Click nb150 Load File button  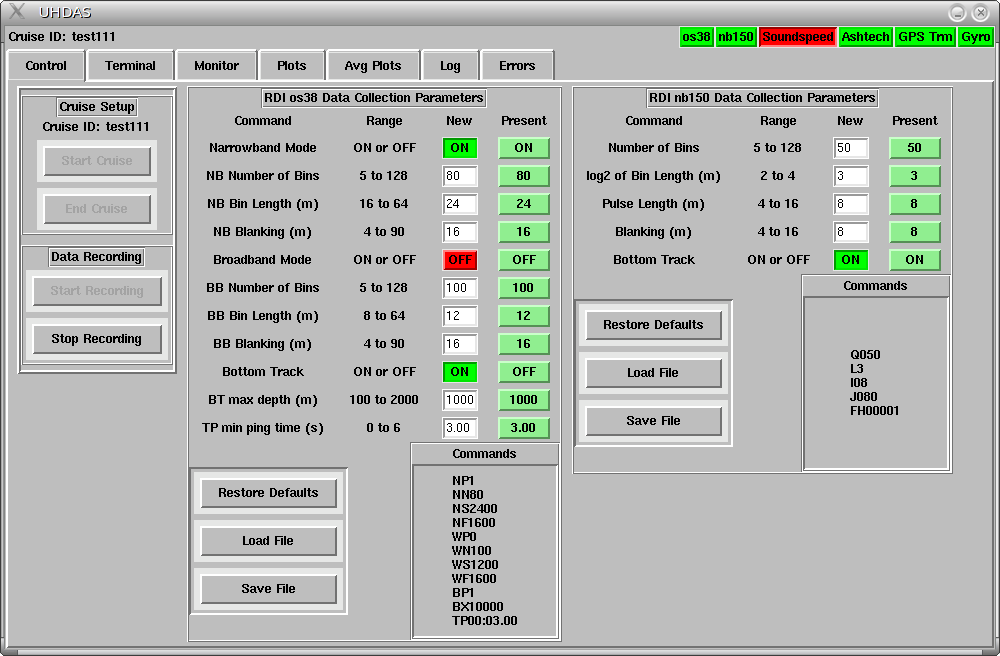(x=654, y=372)
